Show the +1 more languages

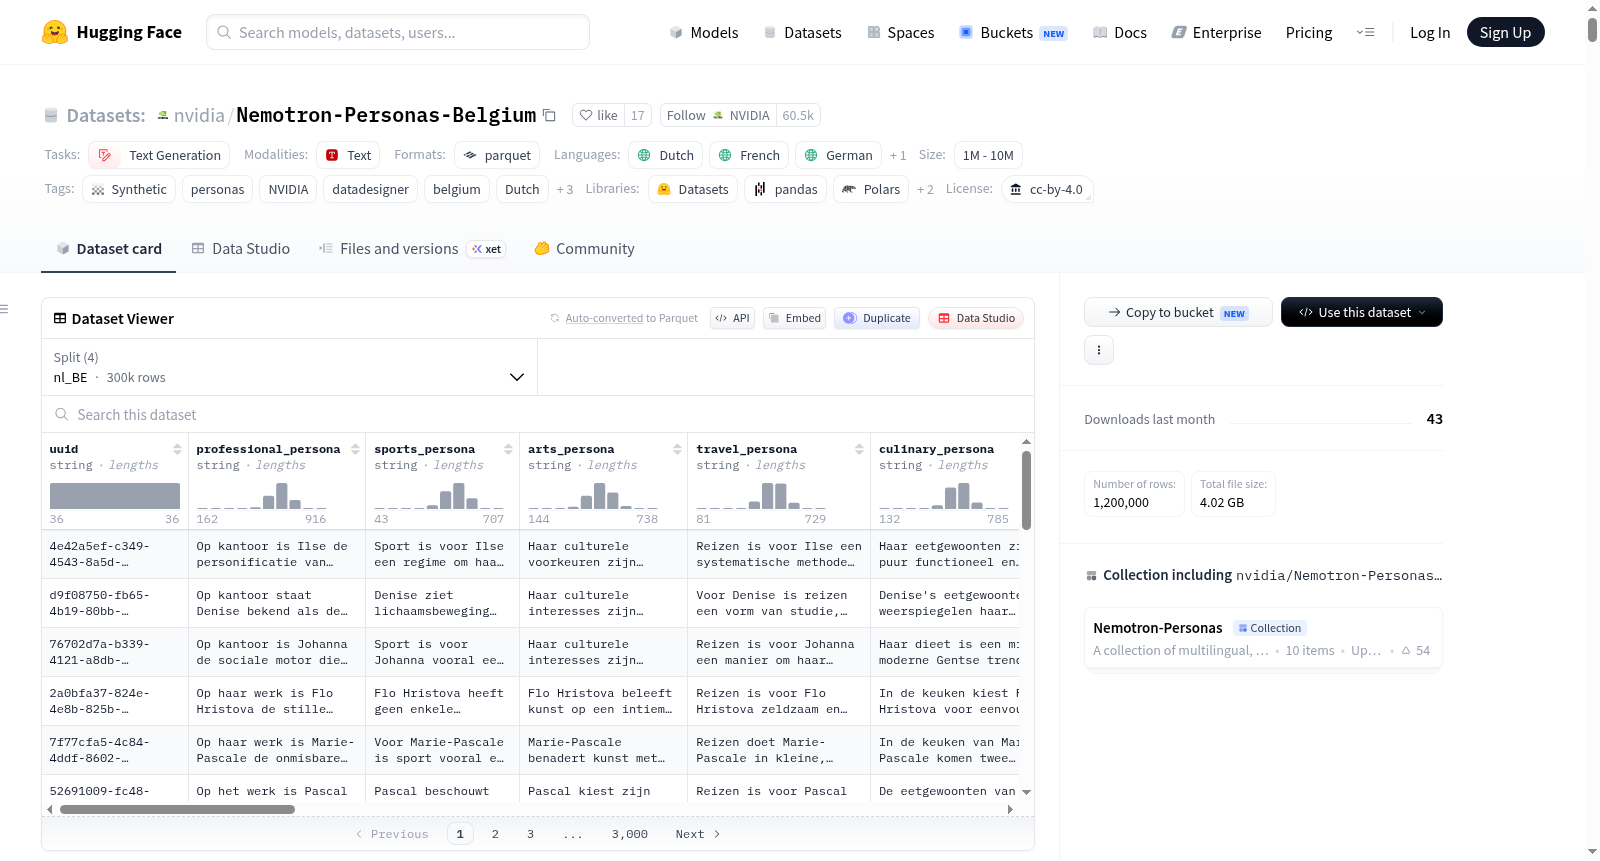click(x=898, y=155)
